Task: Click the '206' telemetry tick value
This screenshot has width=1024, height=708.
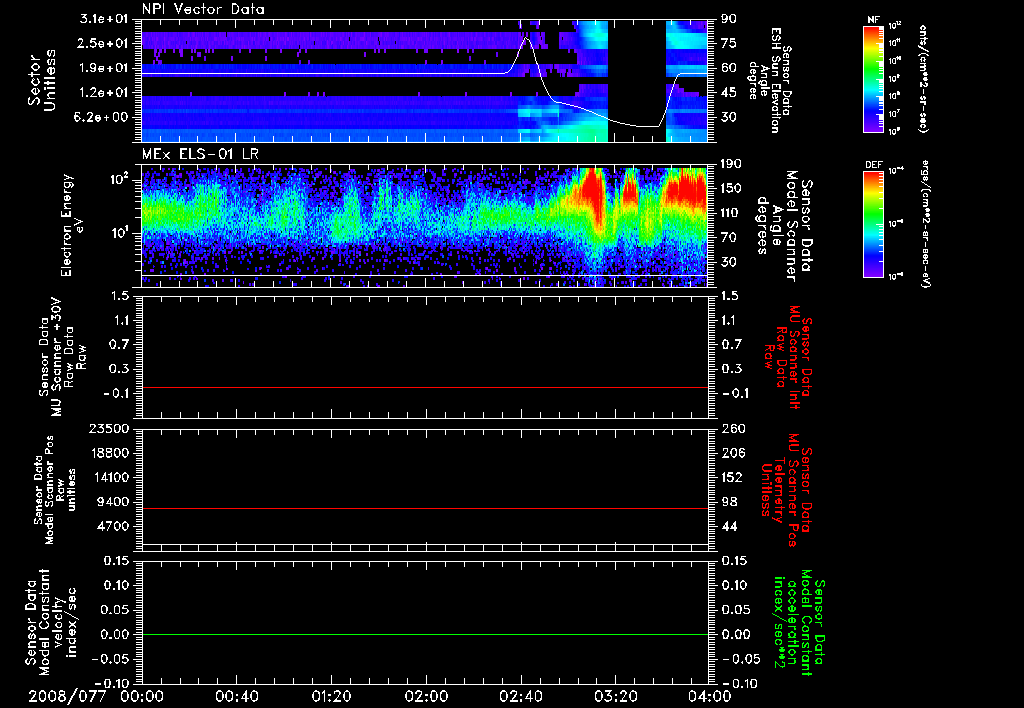Action: 732,453
